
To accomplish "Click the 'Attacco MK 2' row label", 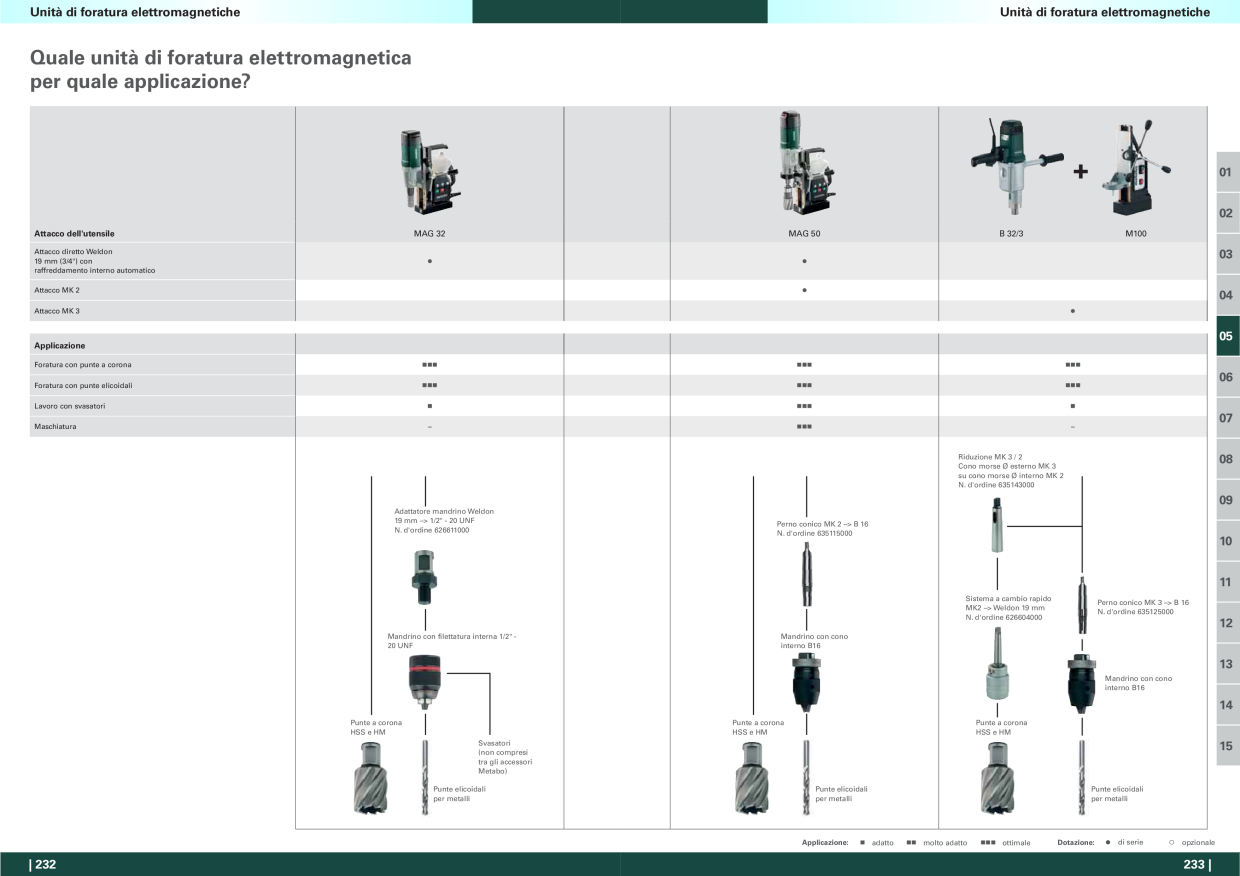I will [x=57, y=290].
